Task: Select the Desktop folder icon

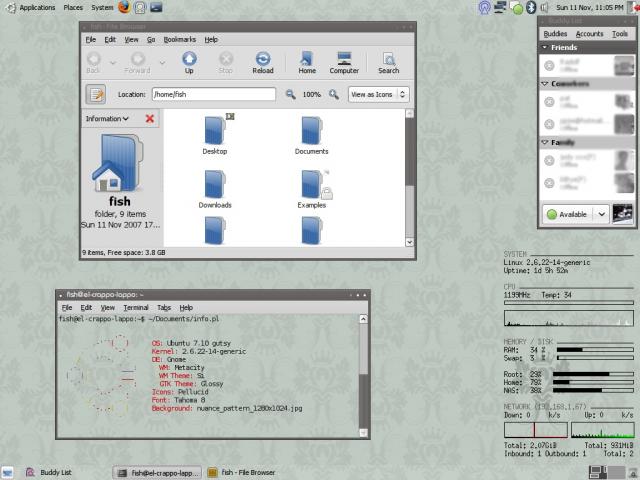Action: 215,131
